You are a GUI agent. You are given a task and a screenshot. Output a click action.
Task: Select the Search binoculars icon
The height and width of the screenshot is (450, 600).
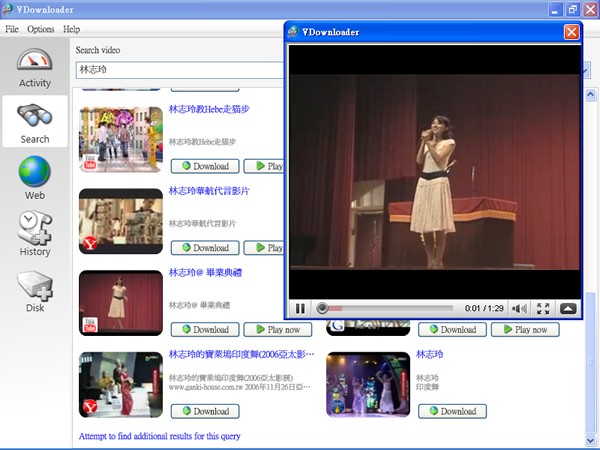pos(35,122)
